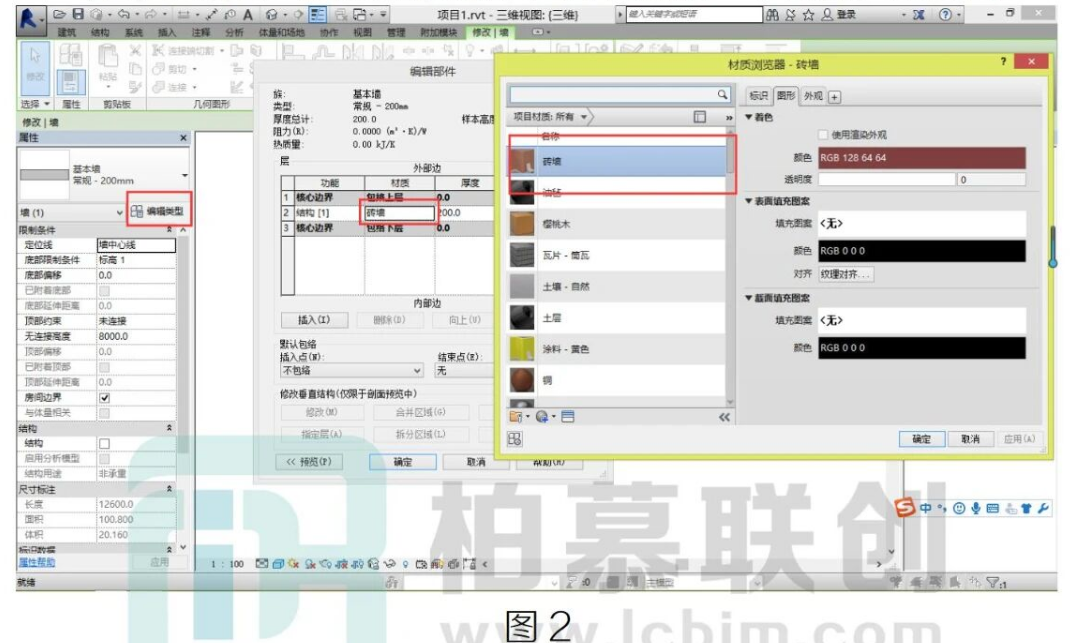
Task: Click the Visual Style cube icon in the view bar
Action: [x=278, y=564]
